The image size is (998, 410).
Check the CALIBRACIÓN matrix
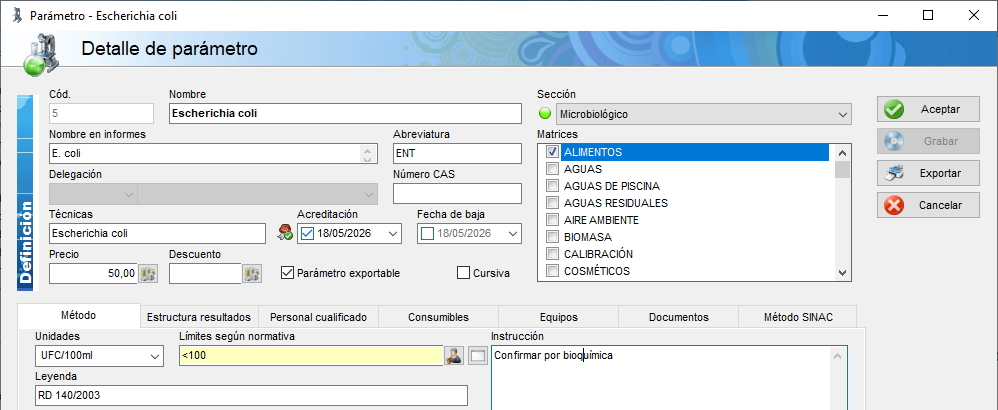click(x=552, y=254)
